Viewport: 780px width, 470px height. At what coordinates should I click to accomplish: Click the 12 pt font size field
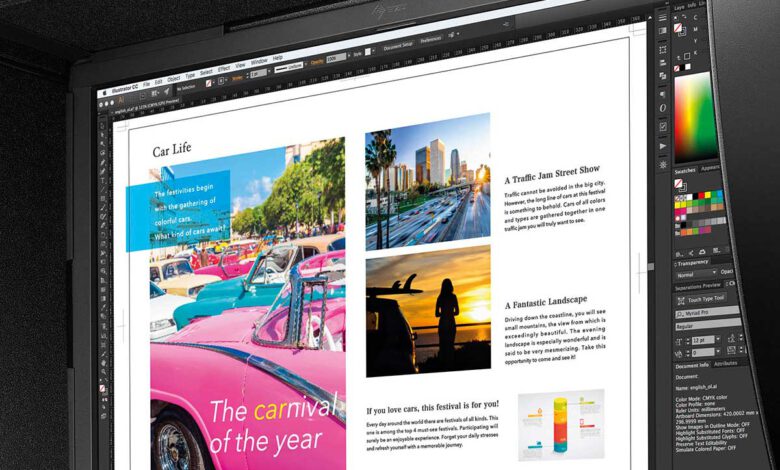click(703, 340)
